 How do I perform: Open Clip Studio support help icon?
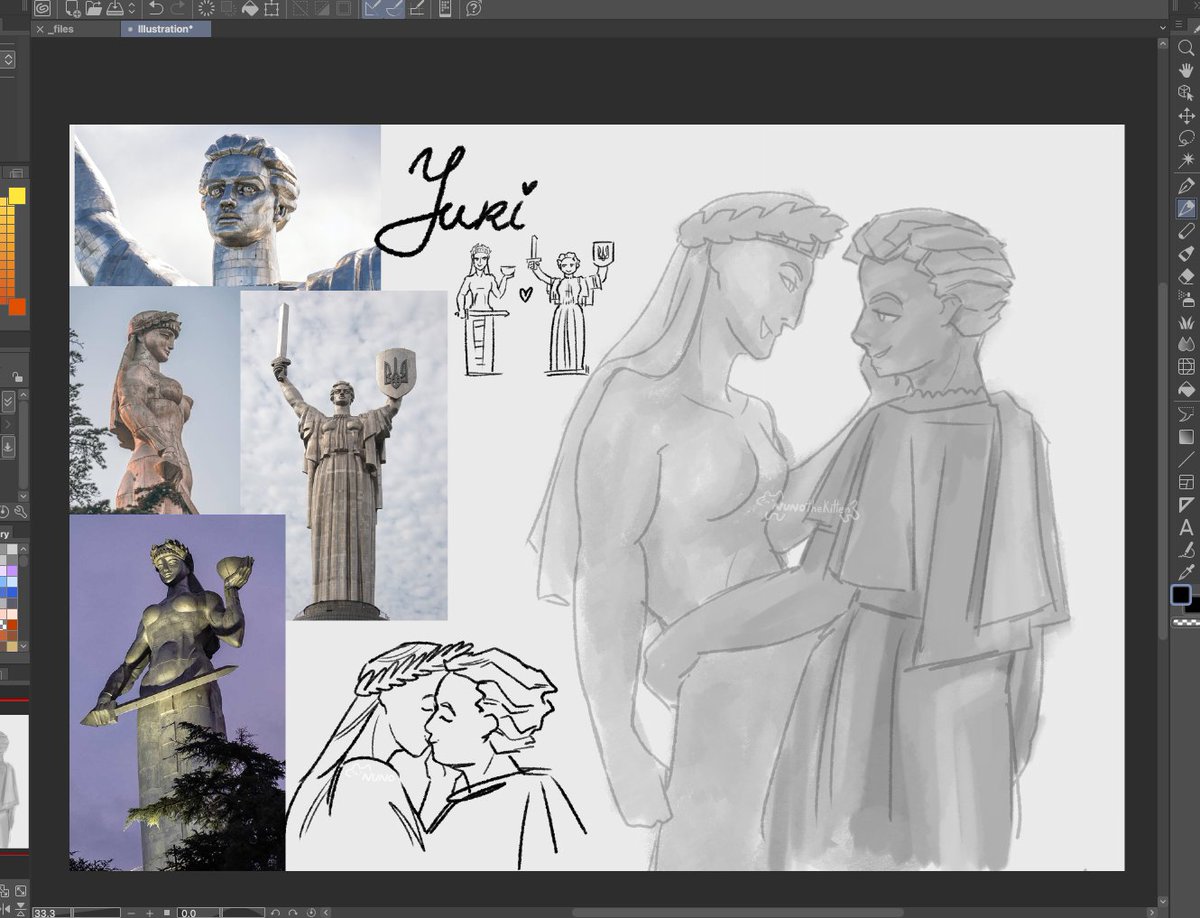(474, 8)
